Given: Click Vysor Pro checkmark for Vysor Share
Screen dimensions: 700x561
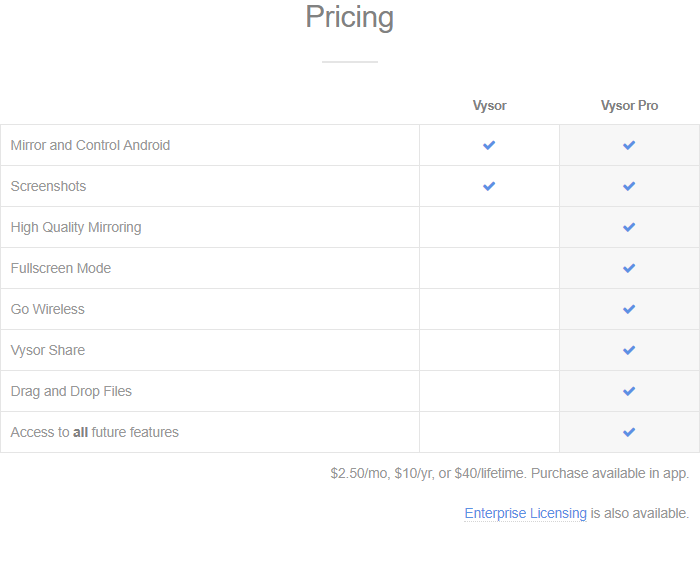Looking at the screenshot, I should (x=629, y=350).
